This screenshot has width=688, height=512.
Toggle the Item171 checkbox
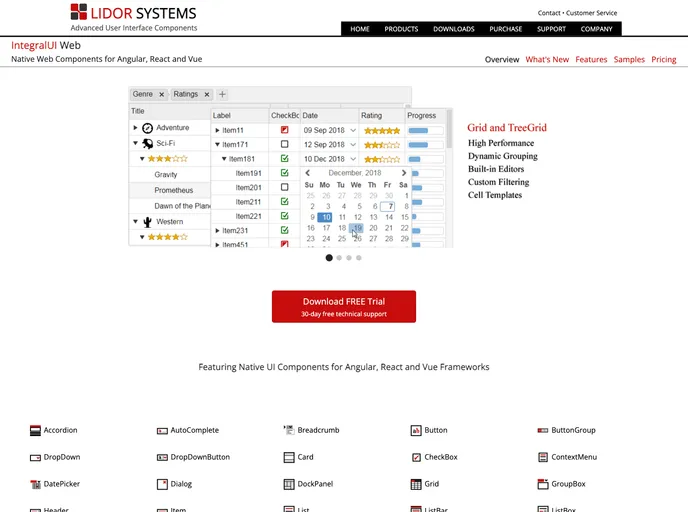(284, 144)
